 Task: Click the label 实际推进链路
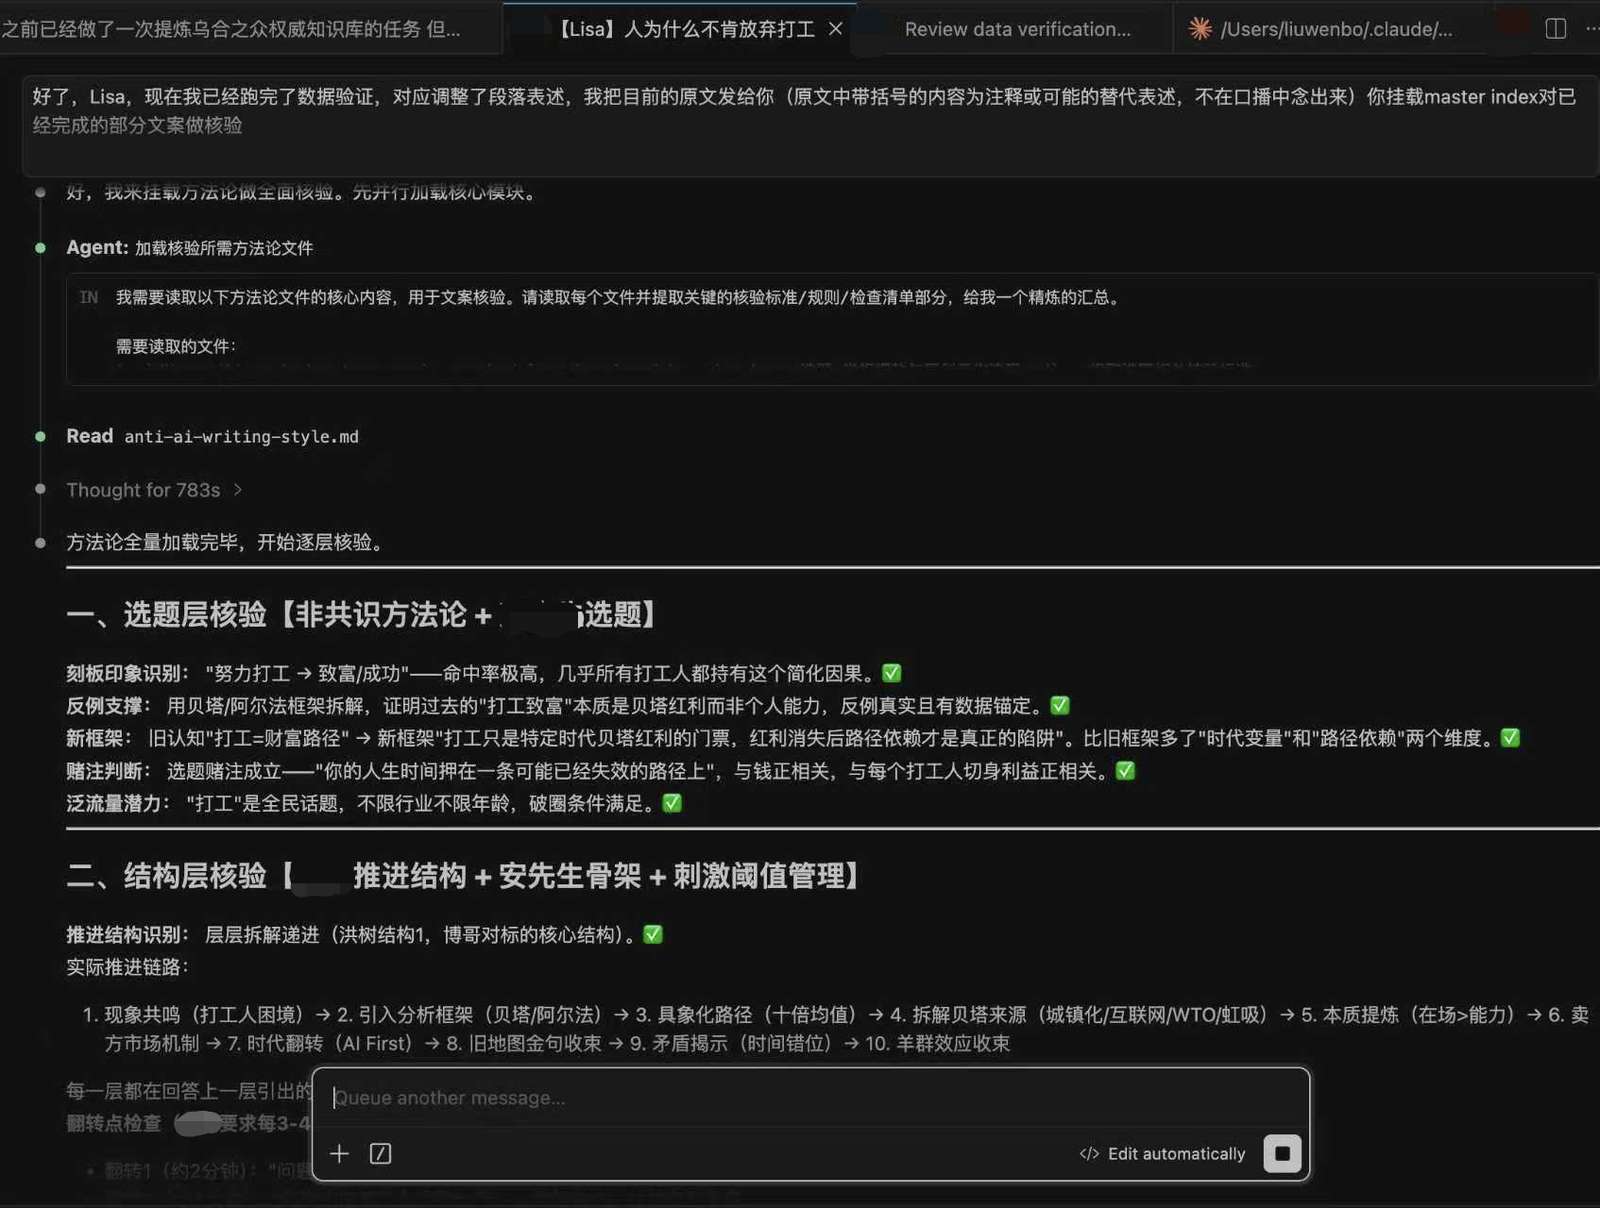point(127,967)
